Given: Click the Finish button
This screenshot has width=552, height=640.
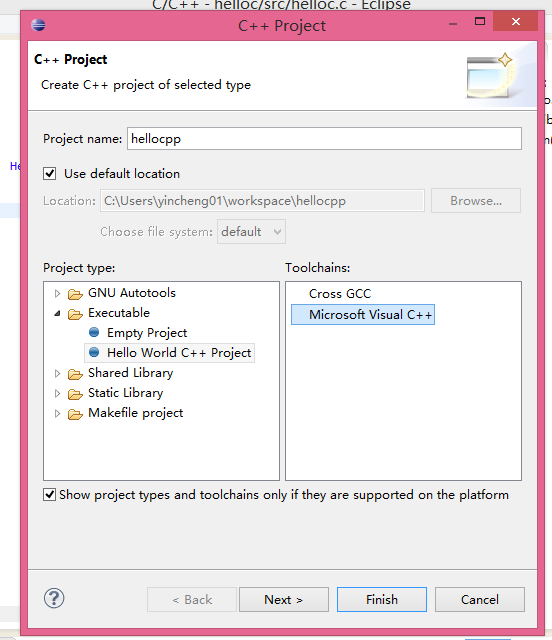Looking at the screenshot, I should (382, 599).
